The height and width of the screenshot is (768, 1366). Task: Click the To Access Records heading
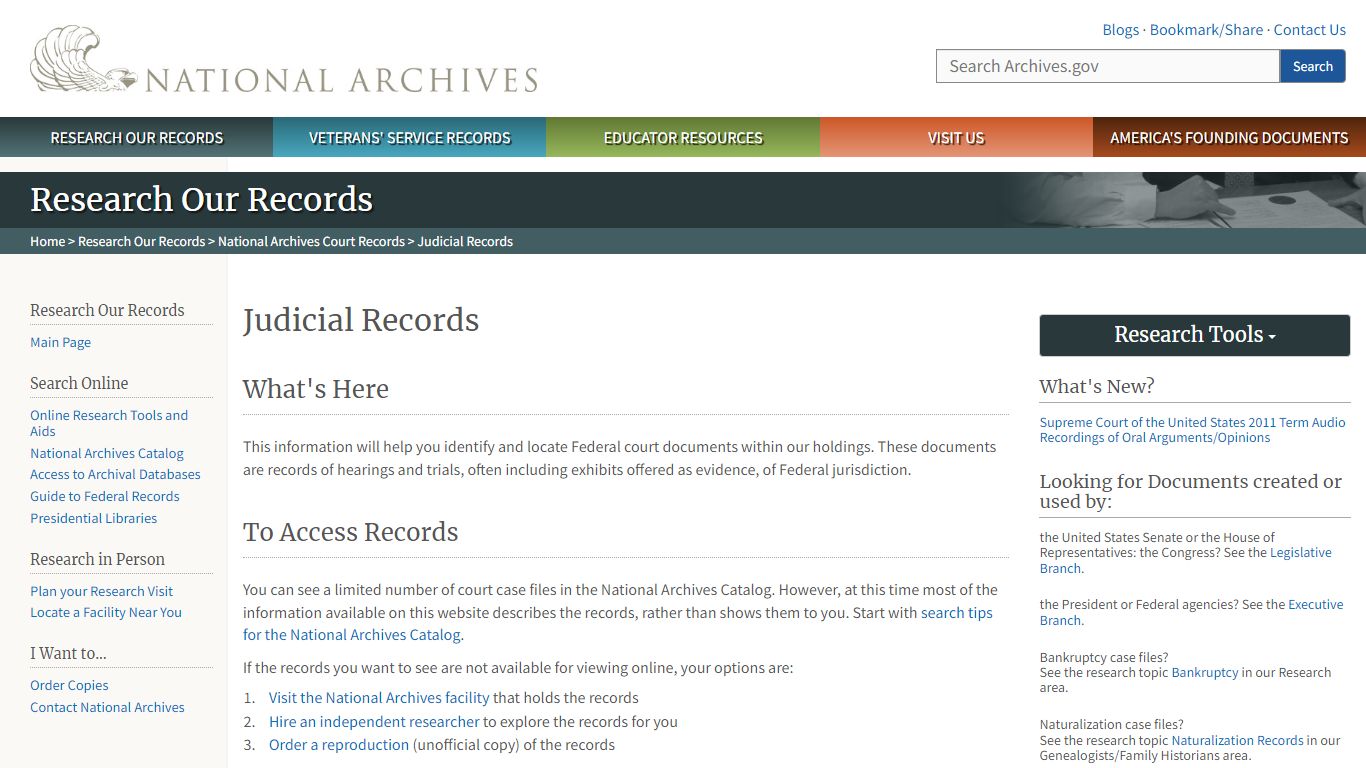coord(350,532)
